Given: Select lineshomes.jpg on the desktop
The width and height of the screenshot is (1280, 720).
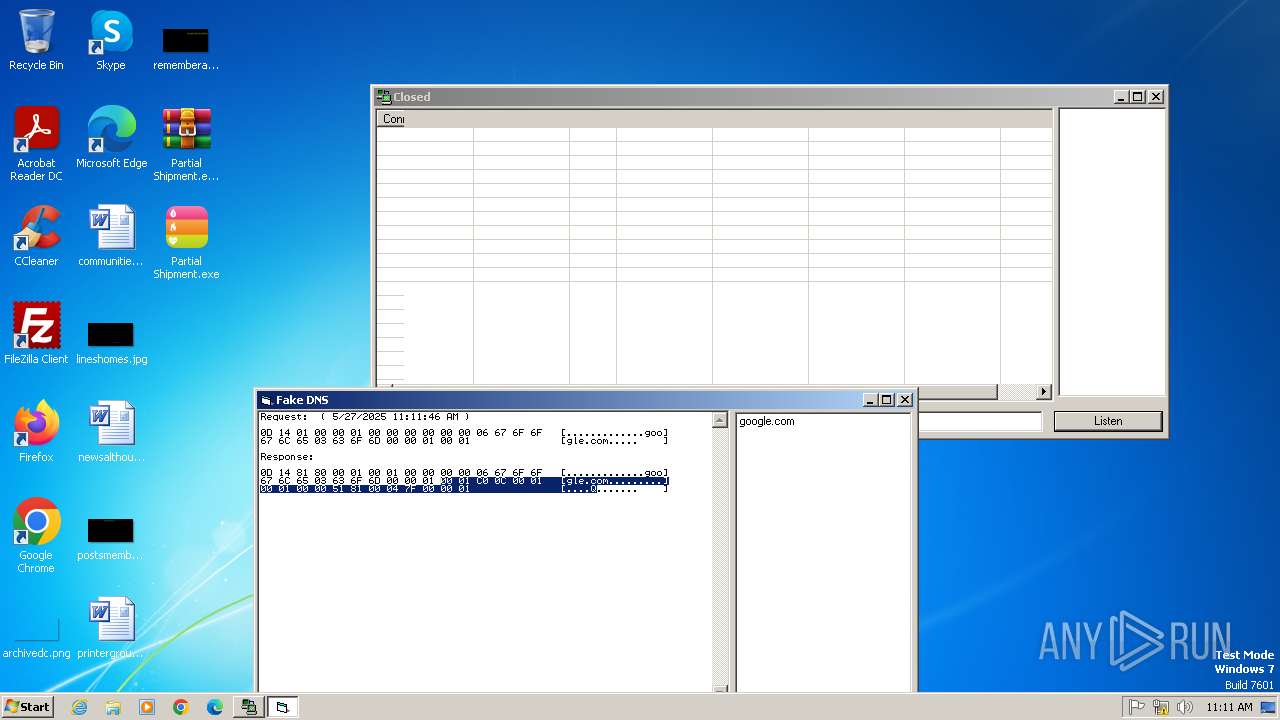Looking at the screenshot, I should [x=111, y=340].
